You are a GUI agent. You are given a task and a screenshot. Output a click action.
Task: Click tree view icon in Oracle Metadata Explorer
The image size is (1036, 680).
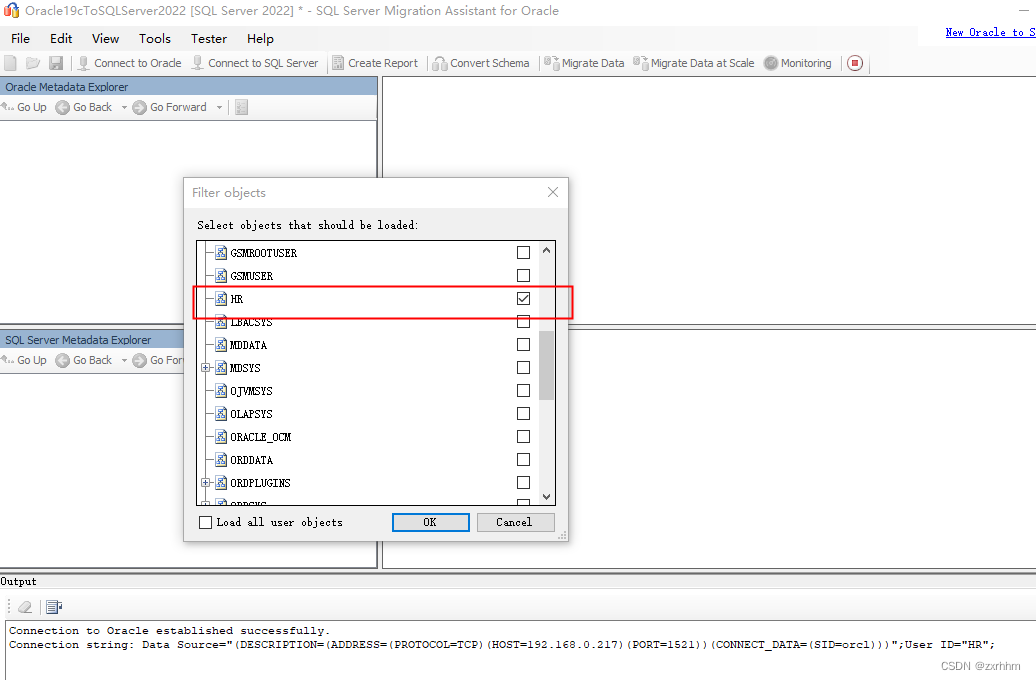tap(241, 107)
